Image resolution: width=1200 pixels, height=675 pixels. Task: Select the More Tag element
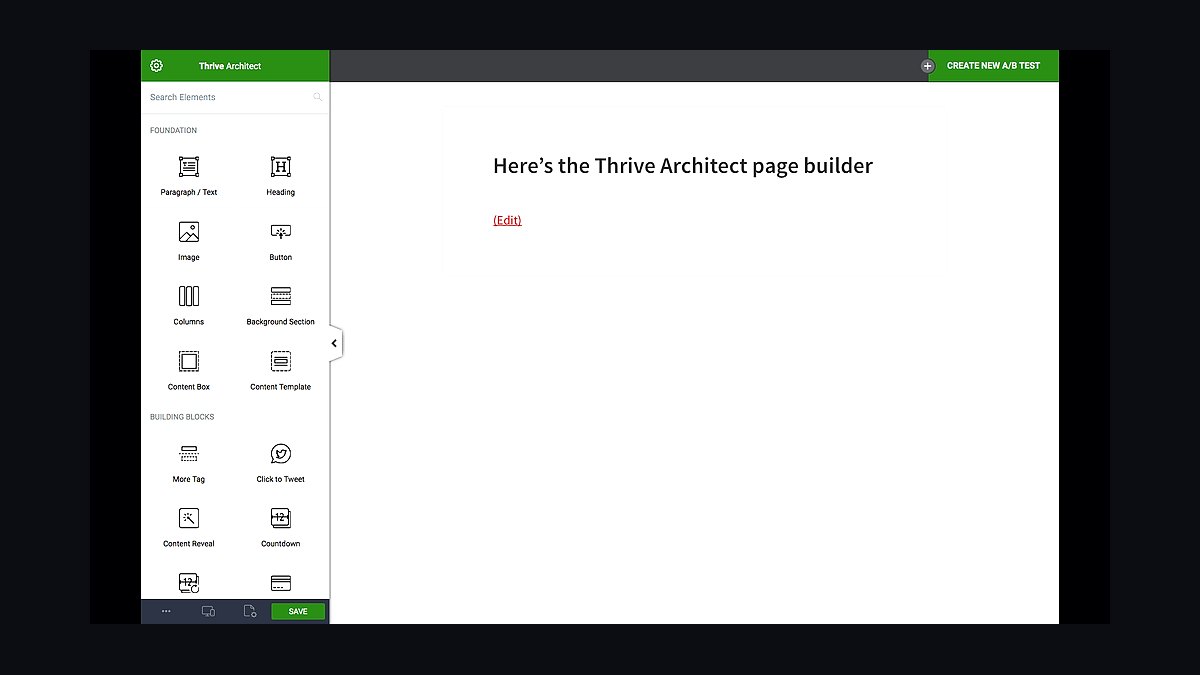189,463
